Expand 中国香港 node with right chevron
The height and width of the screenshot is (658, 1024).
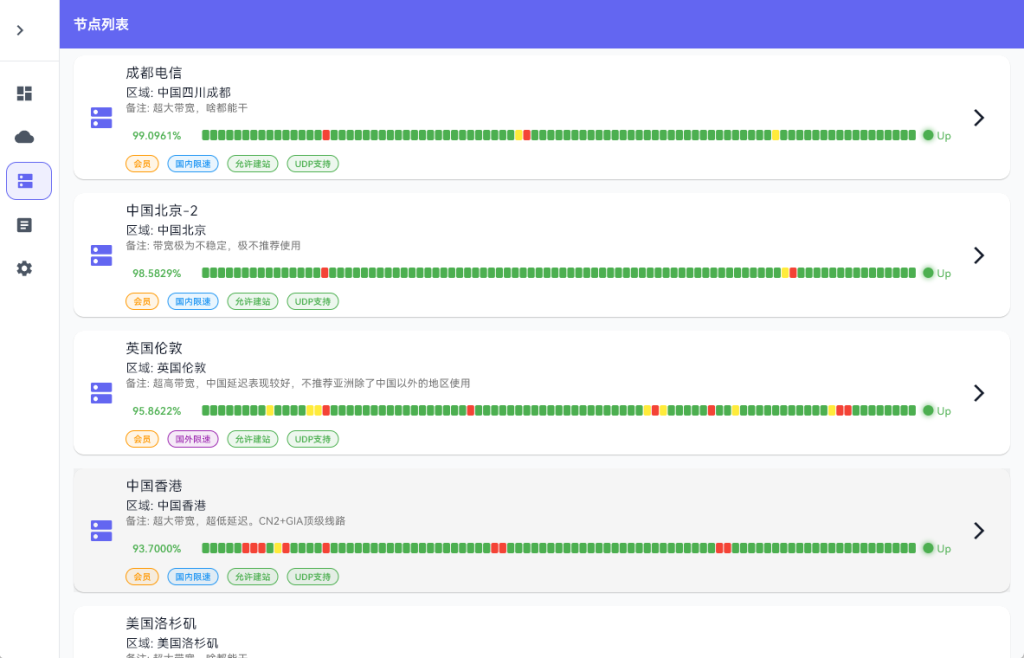coord(978,530)
